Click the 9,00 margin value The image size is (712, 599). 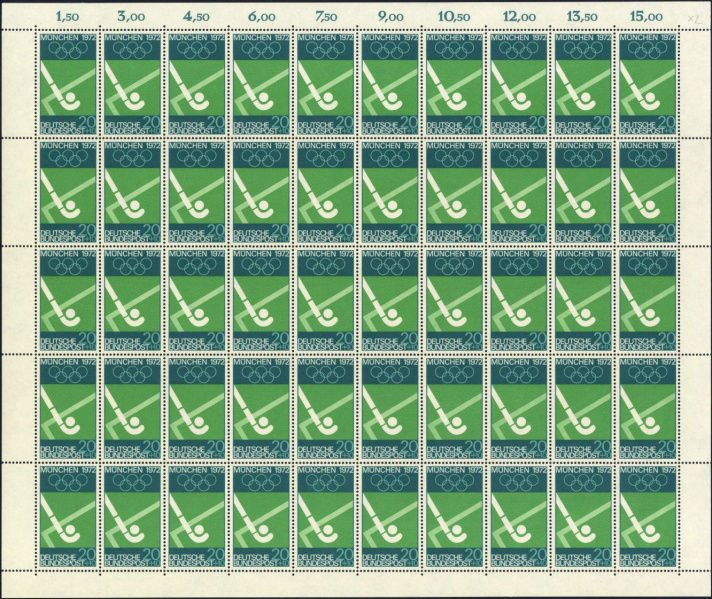391,17
